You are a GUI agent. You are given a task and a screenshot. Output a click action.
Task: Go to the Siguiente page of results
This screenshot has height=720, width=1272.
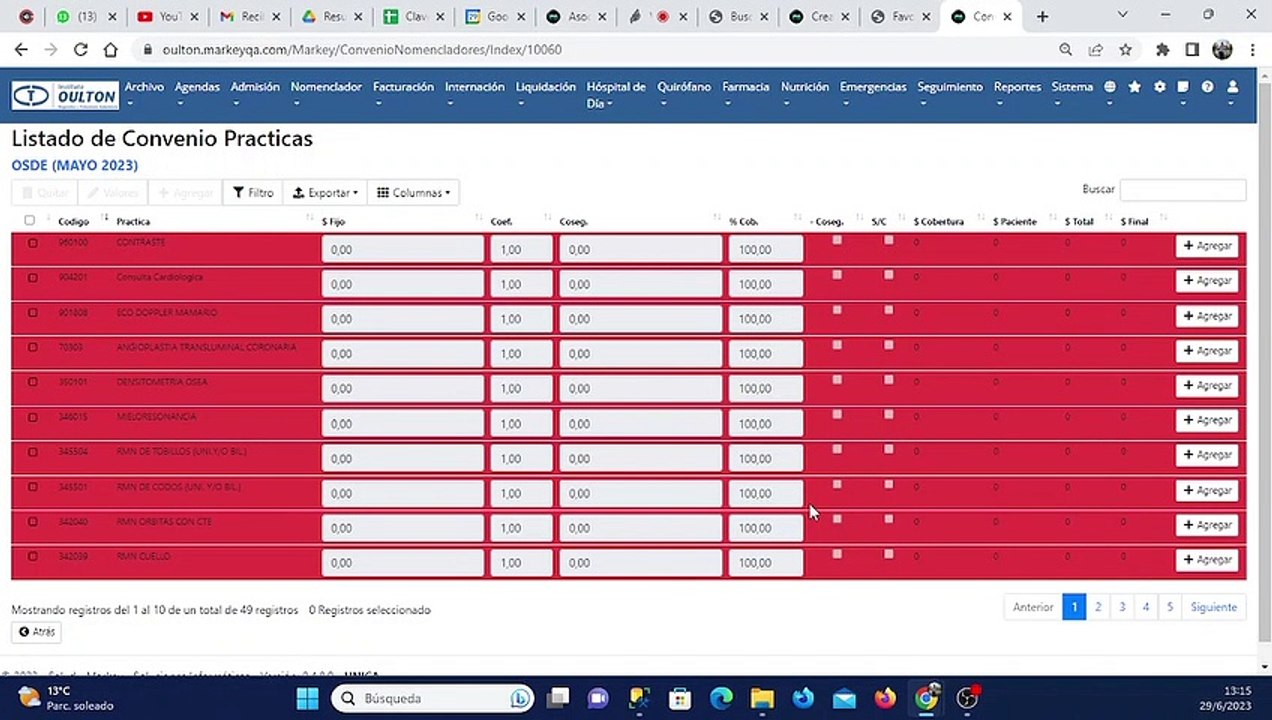(x=1213, y=607)
